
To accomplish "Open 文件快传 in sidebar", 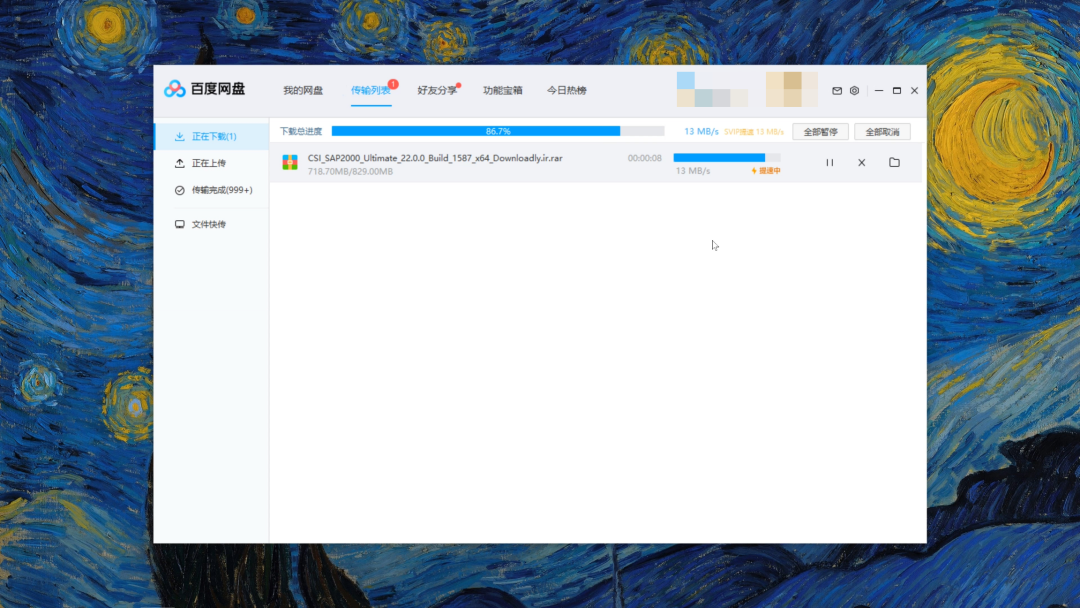I will tap(211, 224).
